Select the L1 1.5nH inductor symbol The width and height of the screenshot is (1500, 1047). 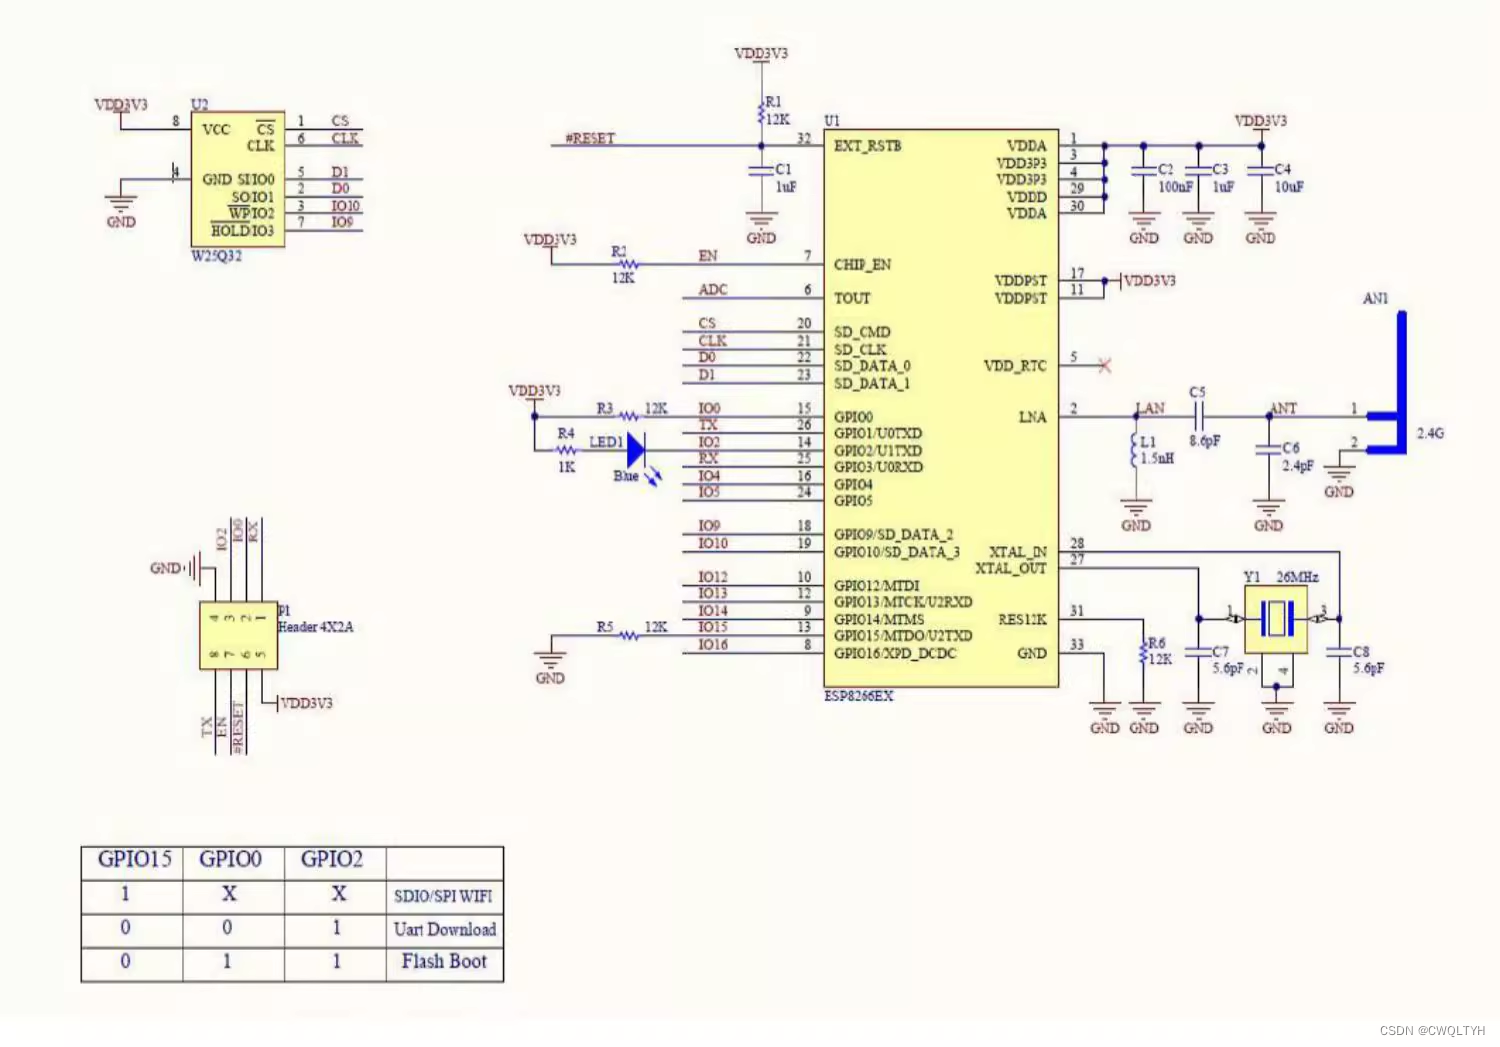pyautogui.click(x=1135, y=451)
